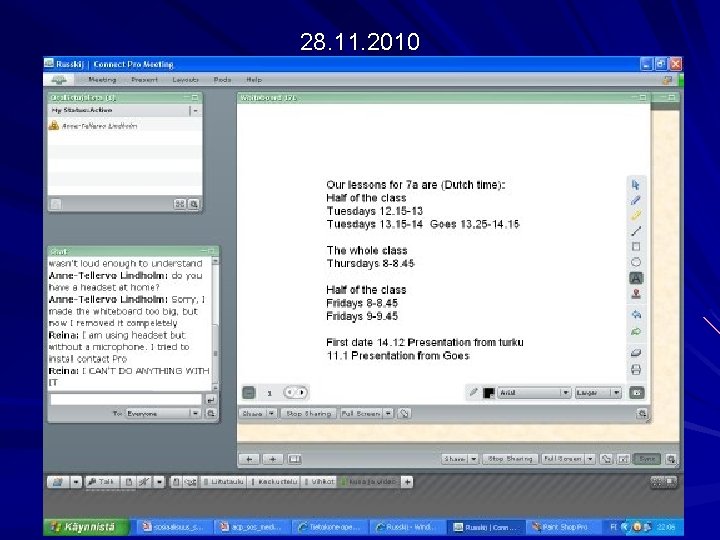720x540 pixels.
Task: Open the Meeting menu
Action: 102,79
